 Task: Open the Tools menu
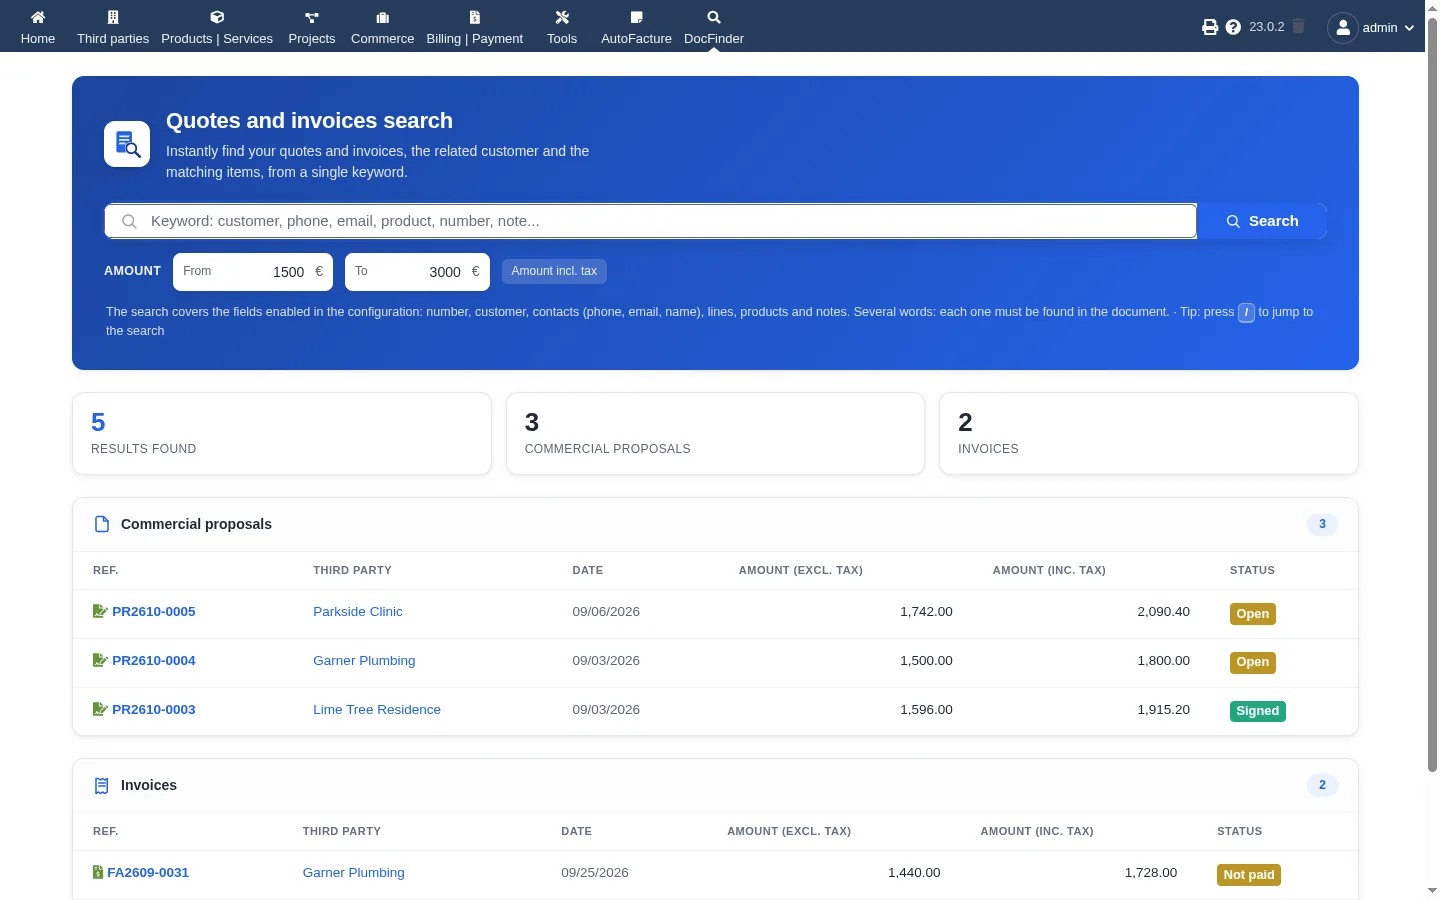click(562, 27)
